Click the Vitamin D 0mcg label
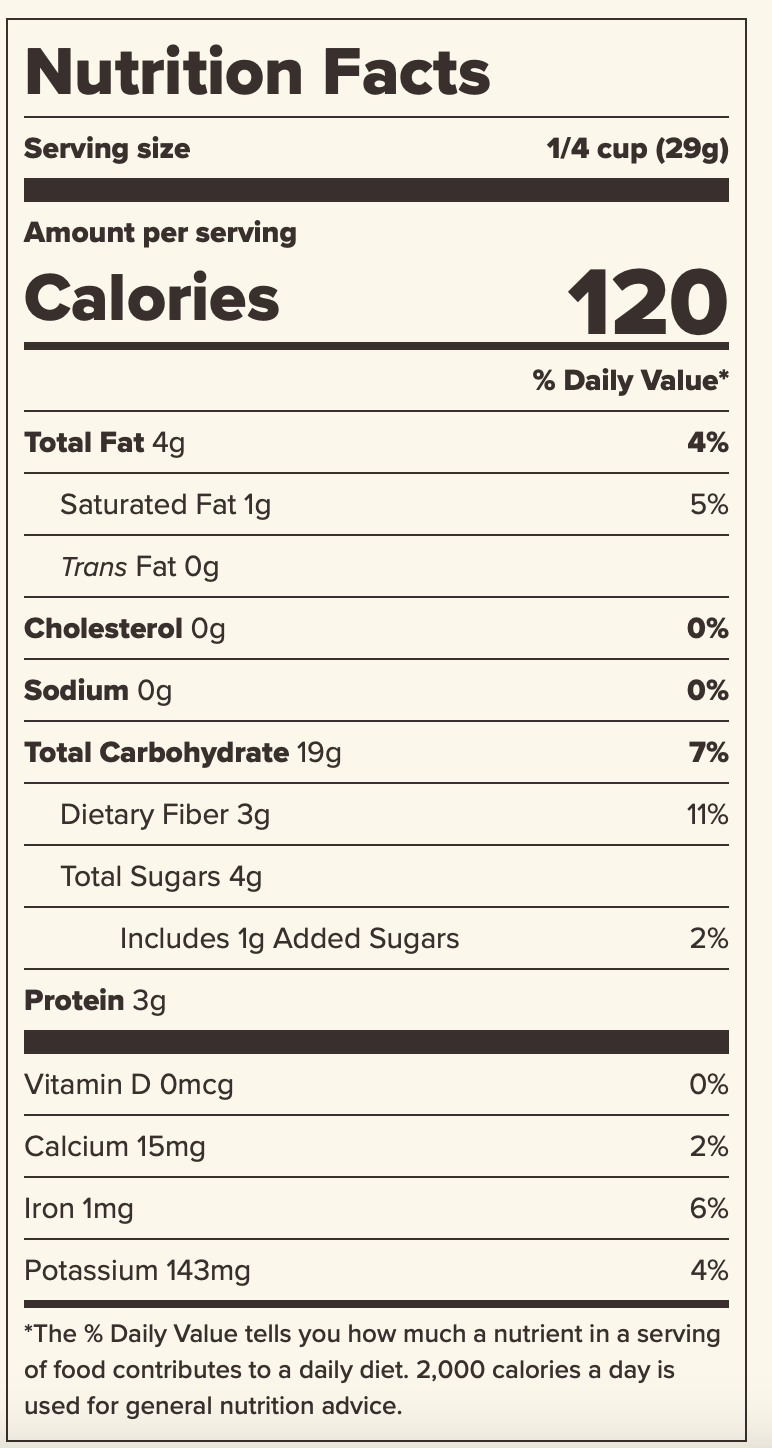This screenshot has height=1448, width=772. tap(129, 1085)
